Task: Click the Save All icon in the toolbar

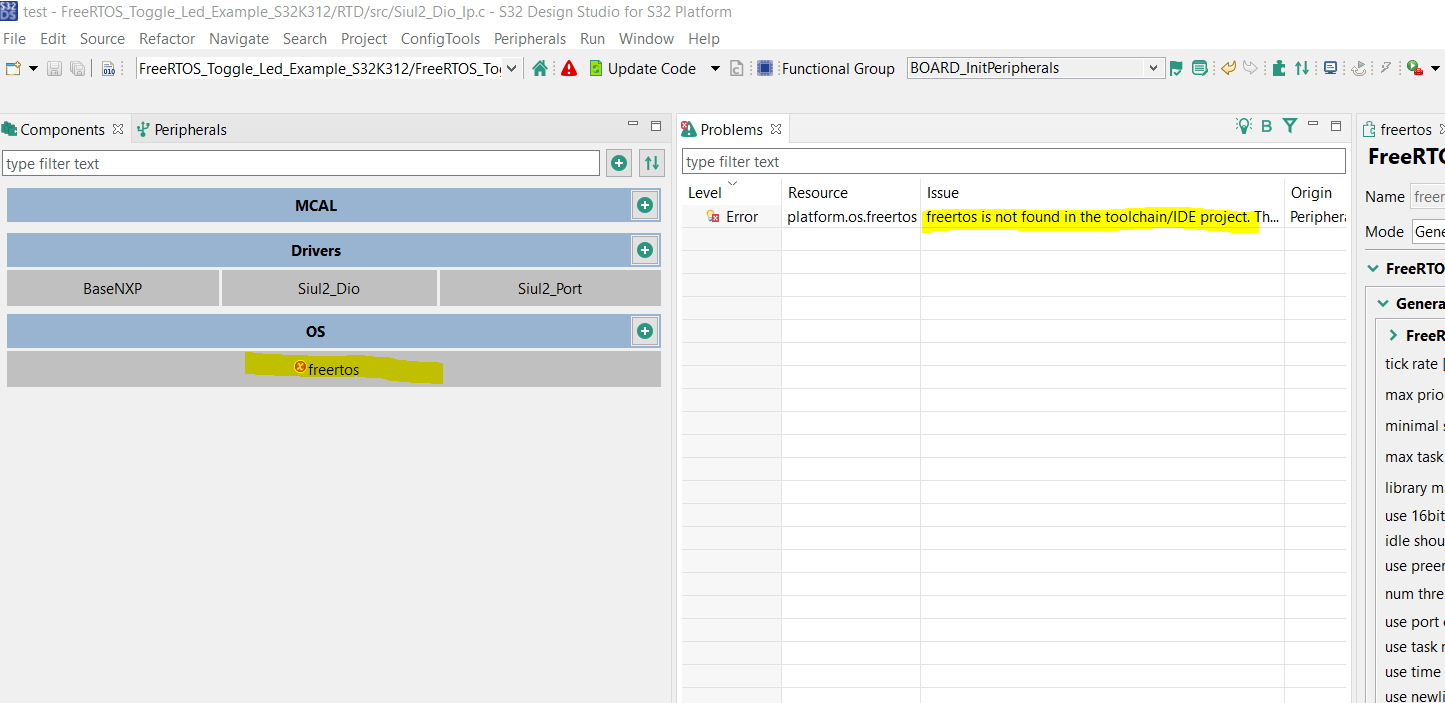Action: pos(77,69)
